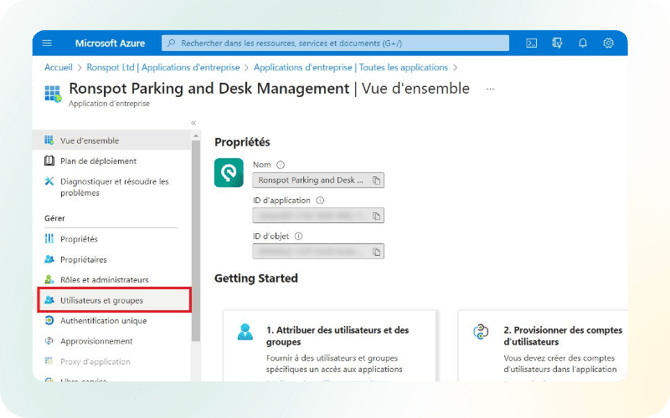670x418 pixels.
Task: Show info tooltip next to ID d'application
Action: (320, 200)
